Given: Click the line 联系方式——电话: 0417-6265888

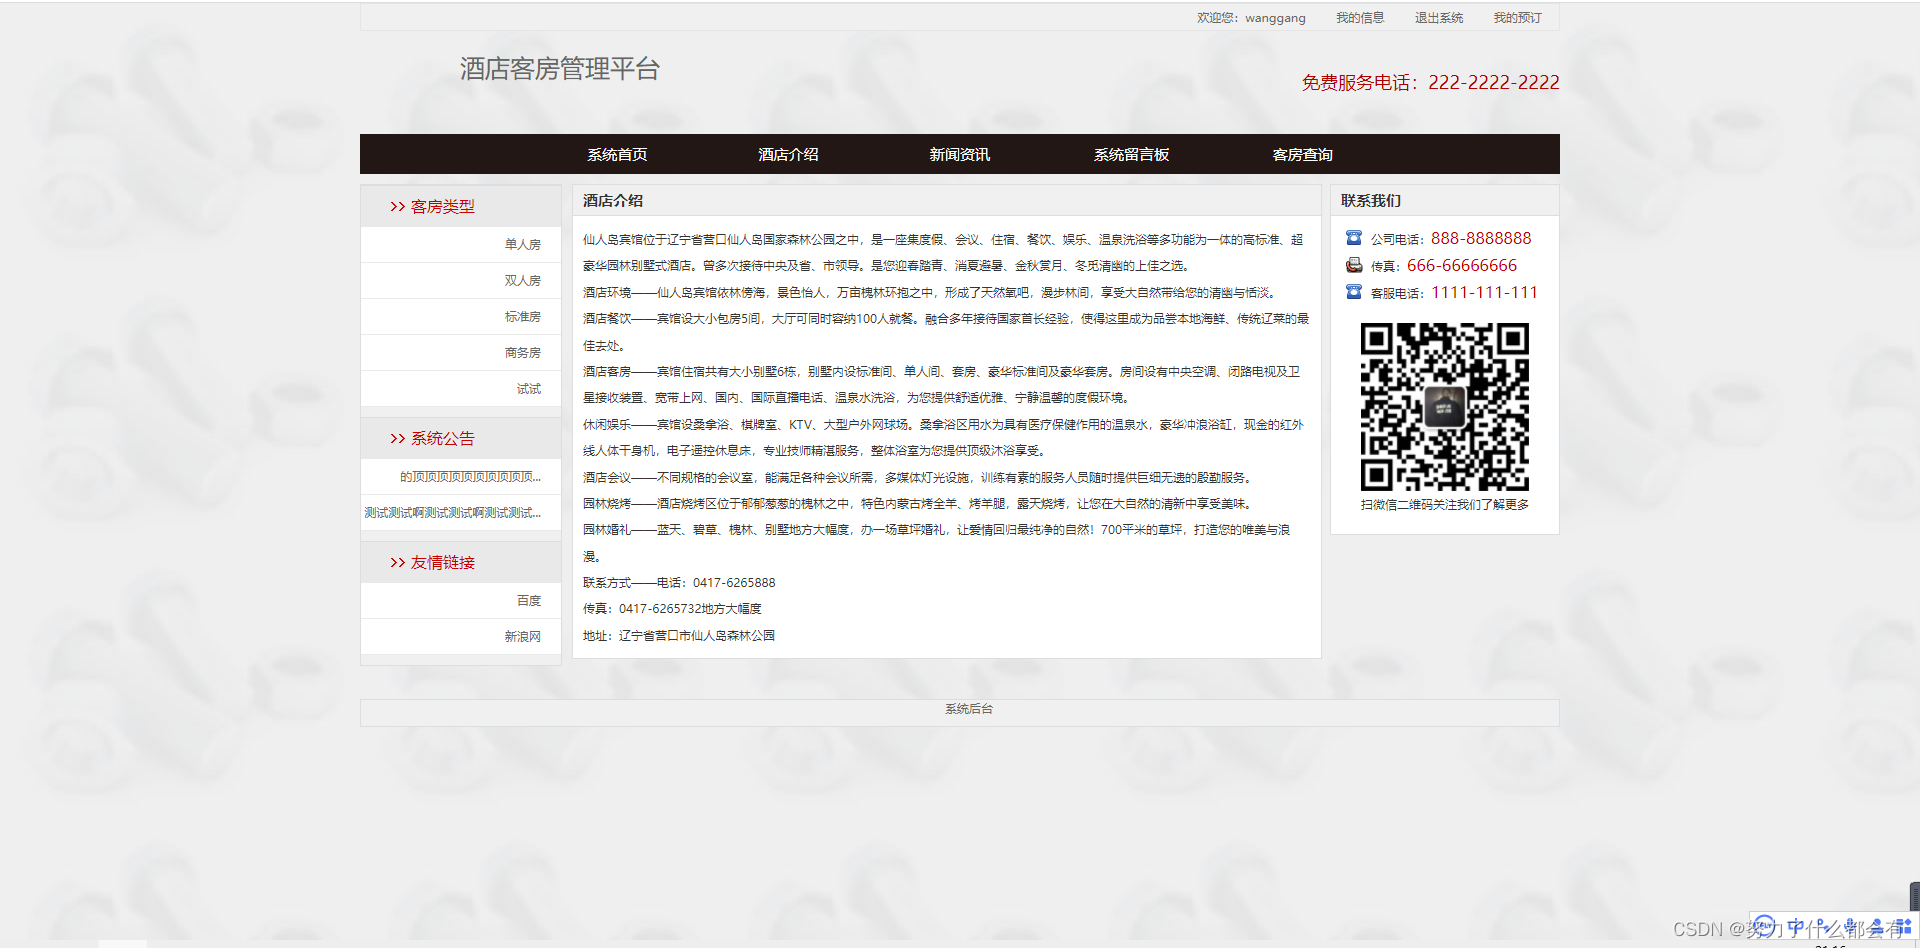Looking at the screenshot, I should (679, 583).
